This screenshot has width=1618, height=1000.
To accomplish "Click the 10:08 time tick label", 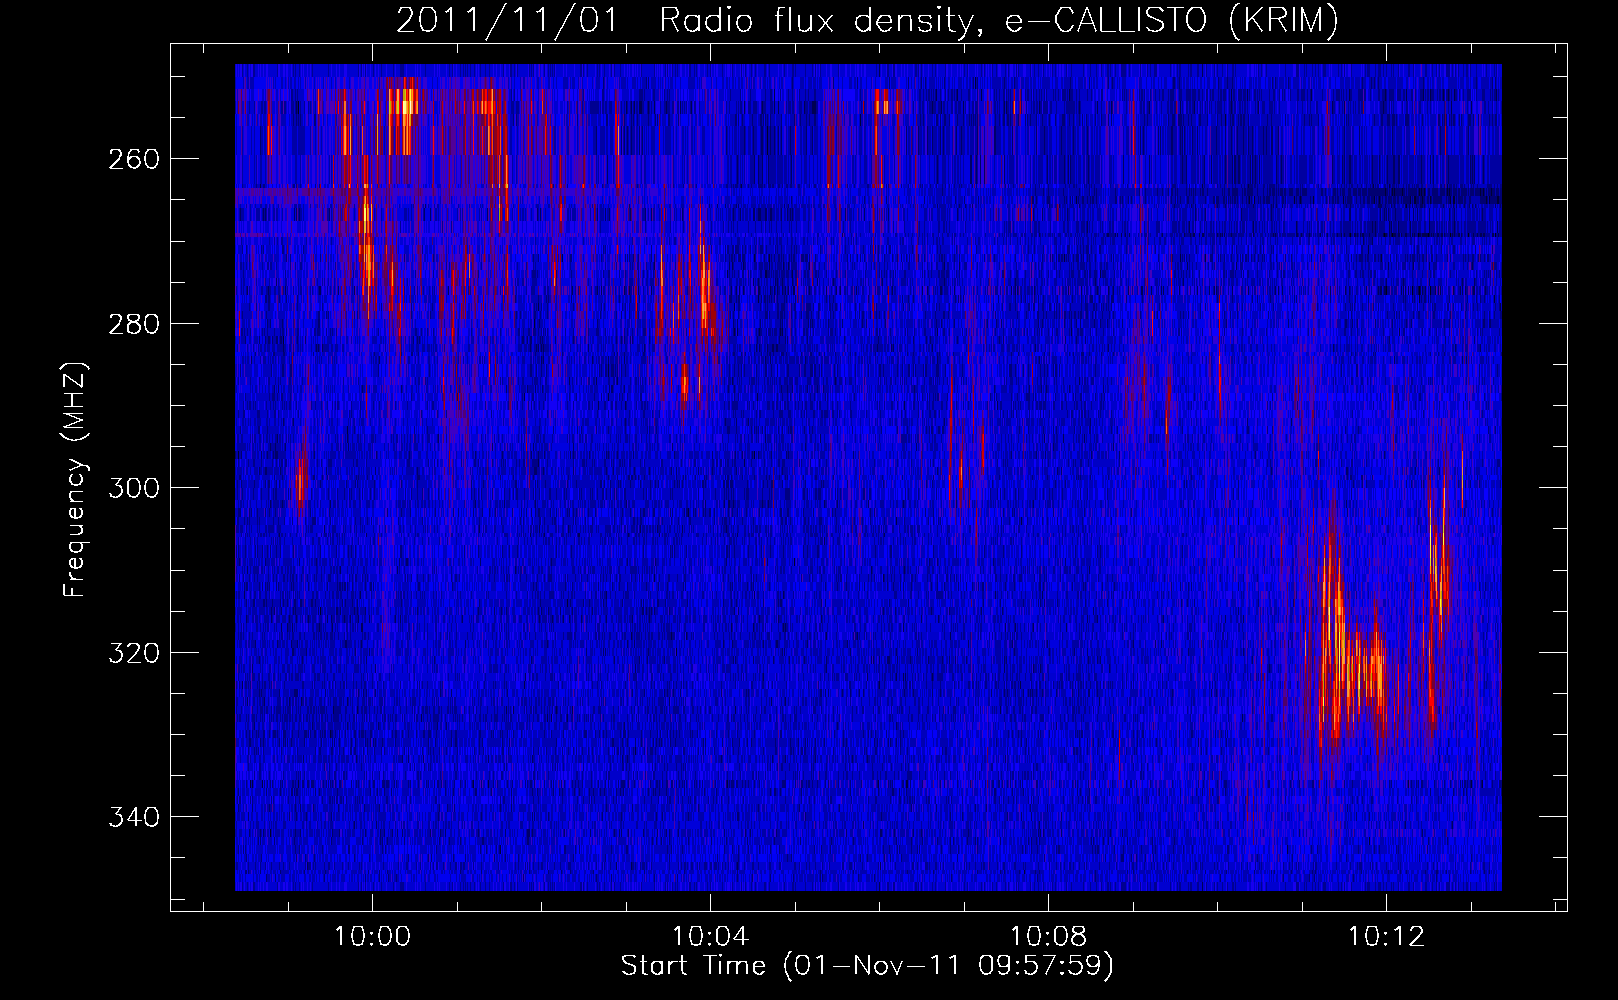I will point(1048,937).
